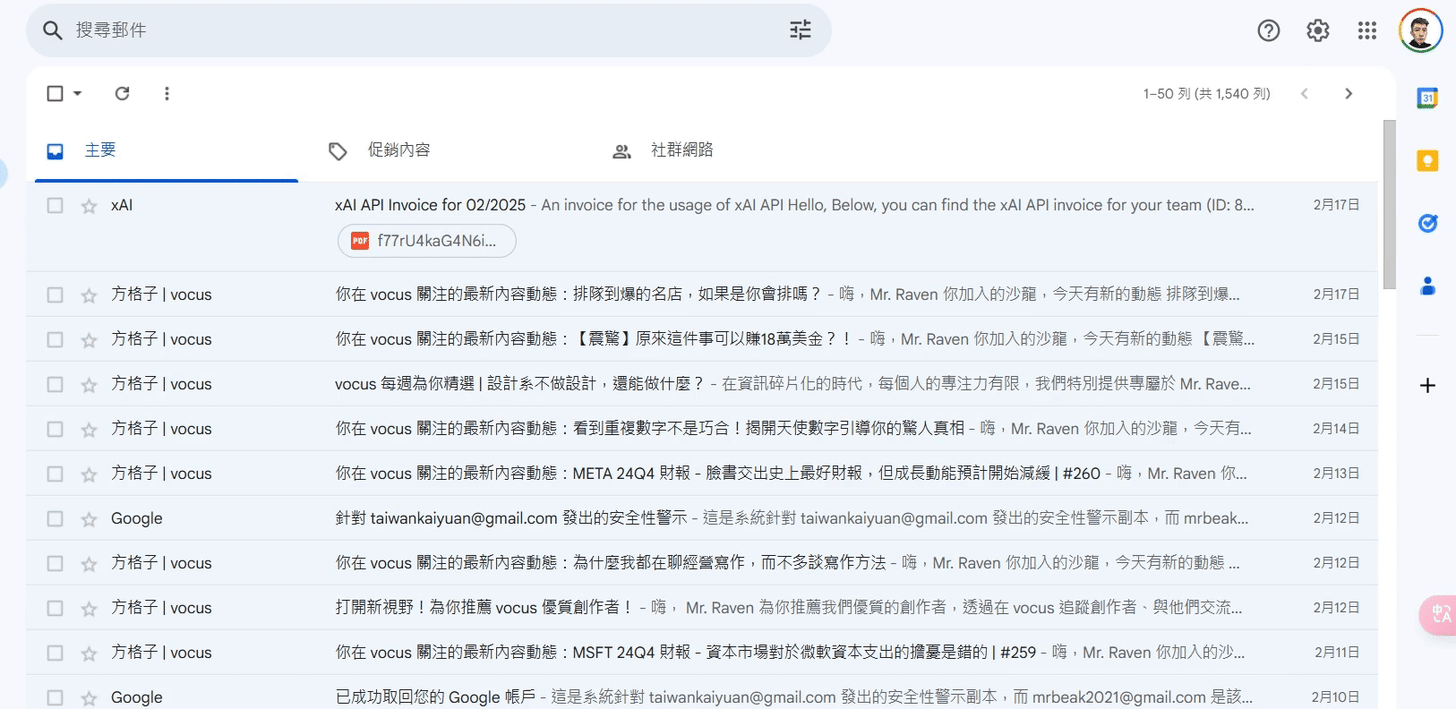Star the vocus email dated 2月17日
This screenshot has height=709, width=1456.
point(89,295)
